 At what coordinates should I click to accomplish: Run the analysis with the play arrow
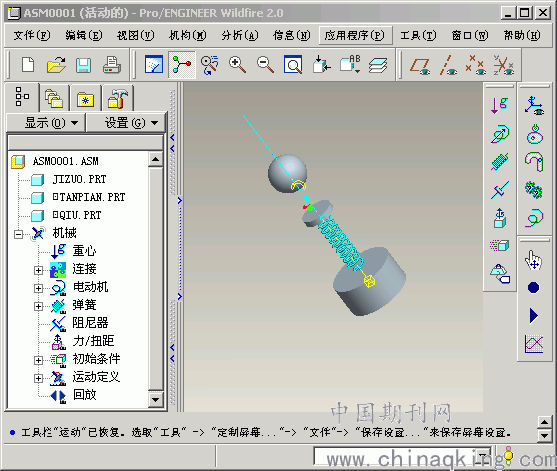tap(534, 316)
